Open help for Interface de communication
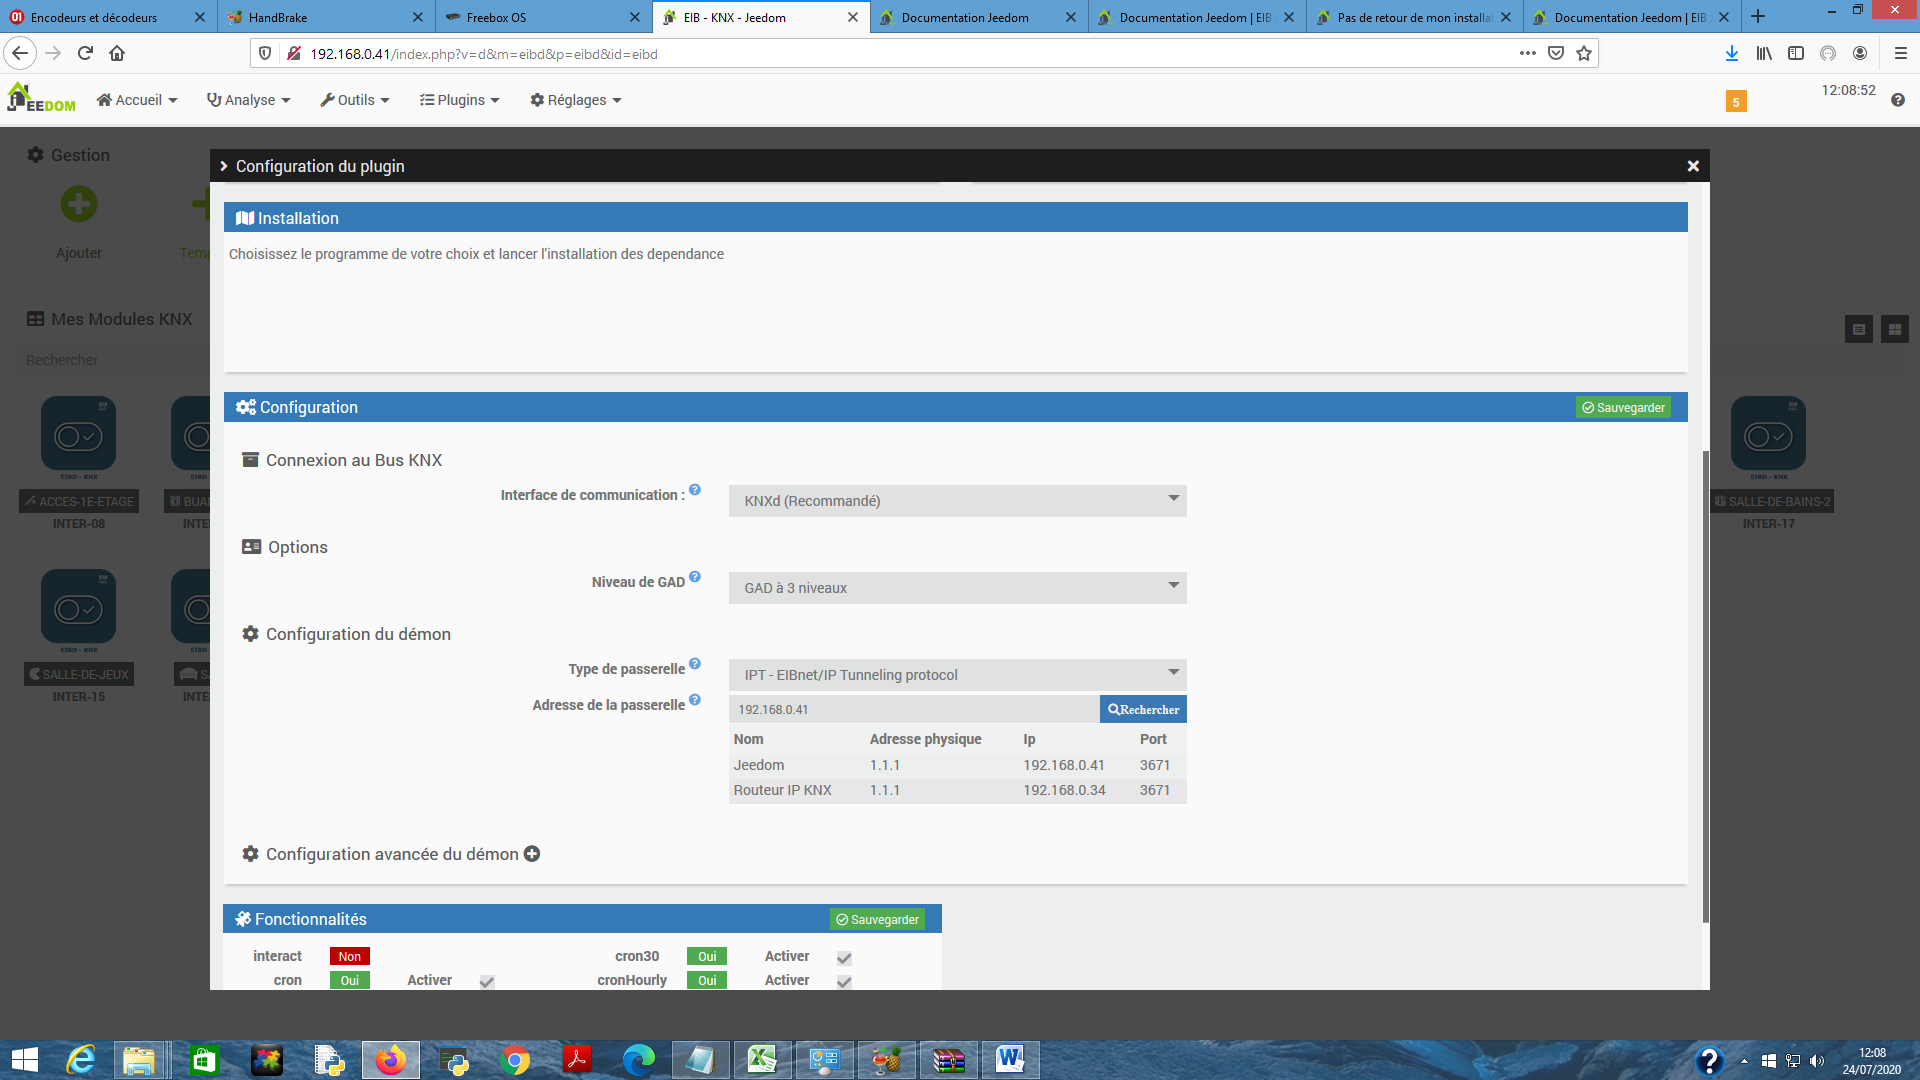Screen dimensions: 1920x1080 [x=695, y=490]
